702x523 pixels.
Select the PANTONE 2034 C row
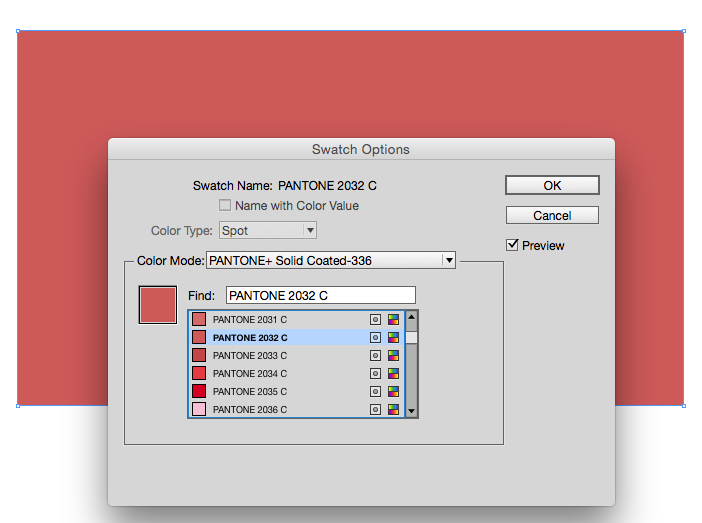click(x=296, y=373)
